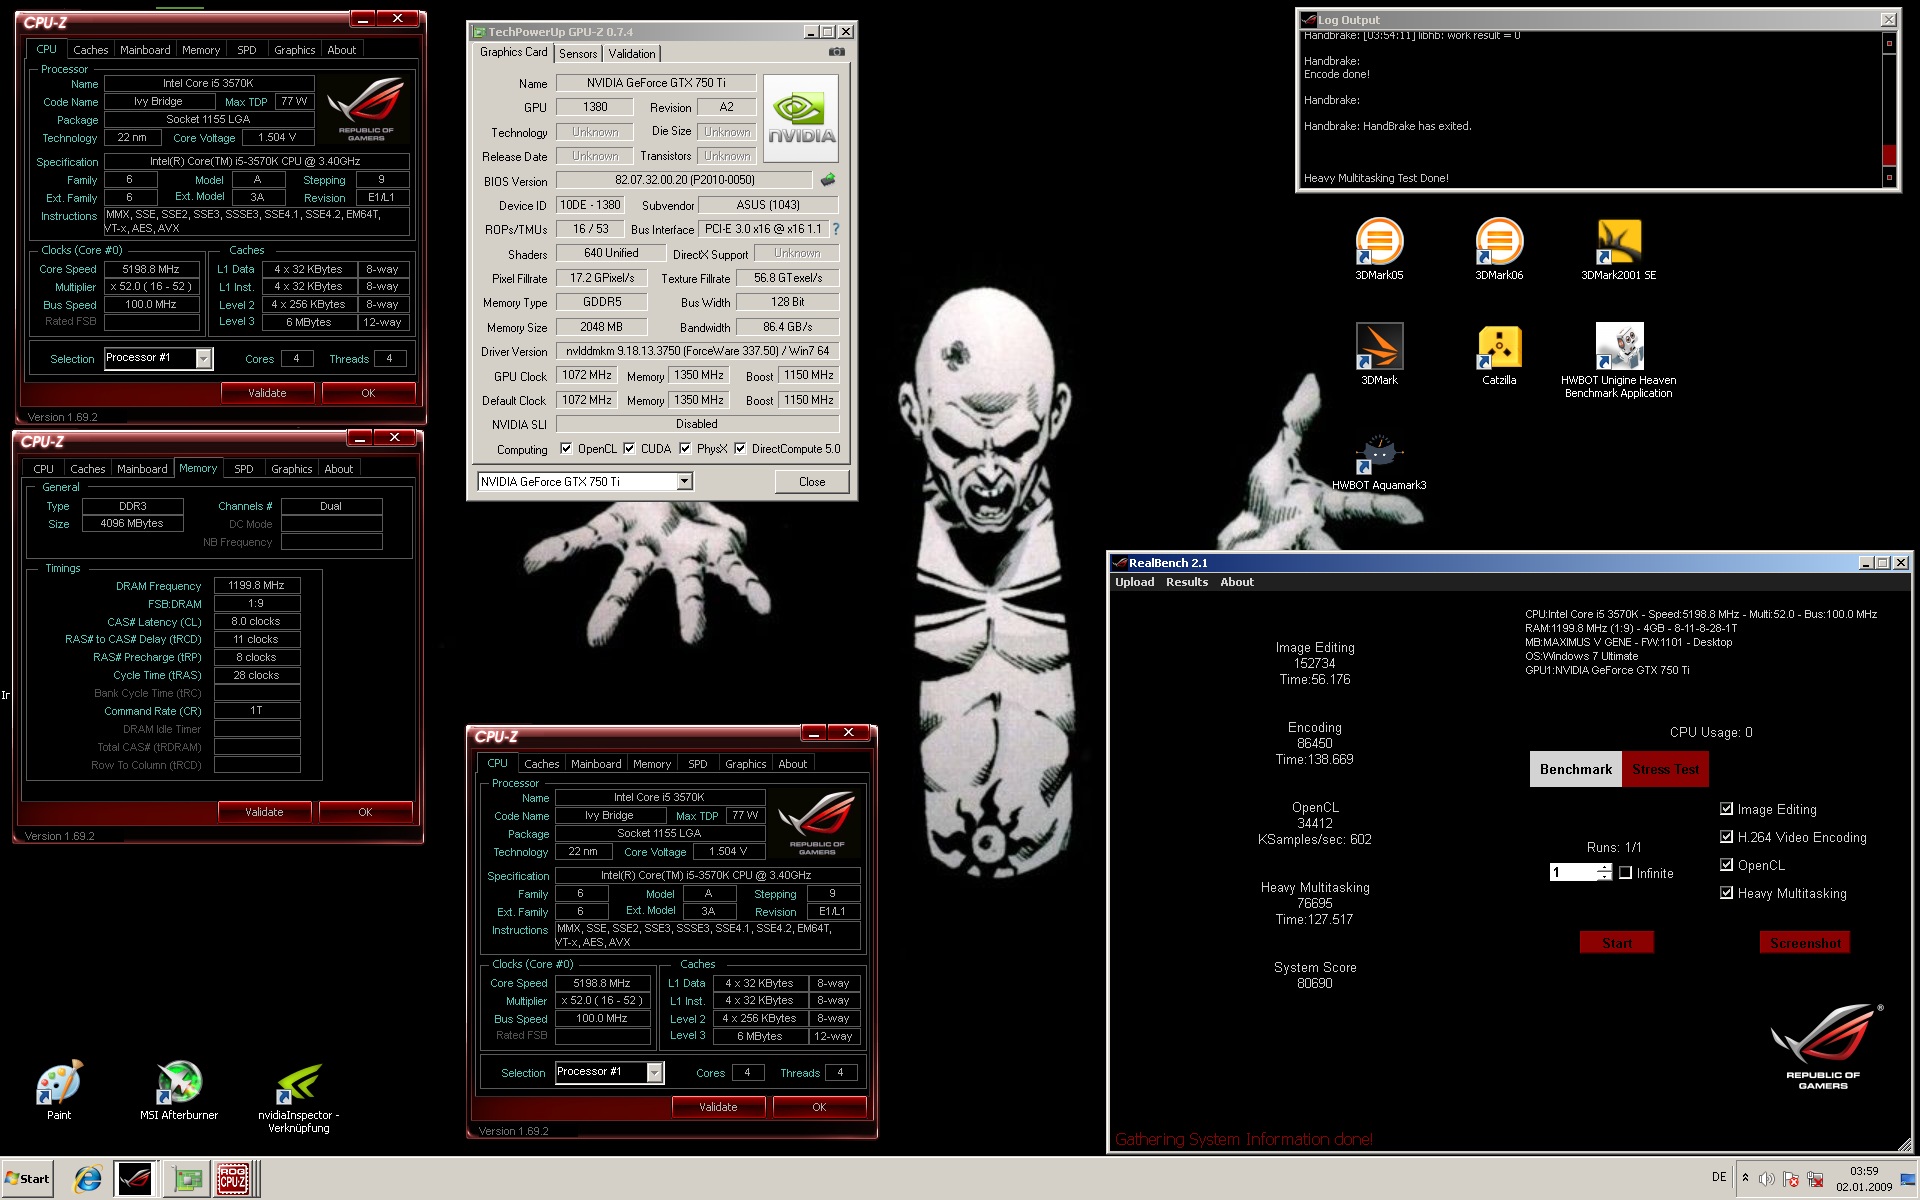Switch to the Sensors tab in GPU-Z

[578, 54]
